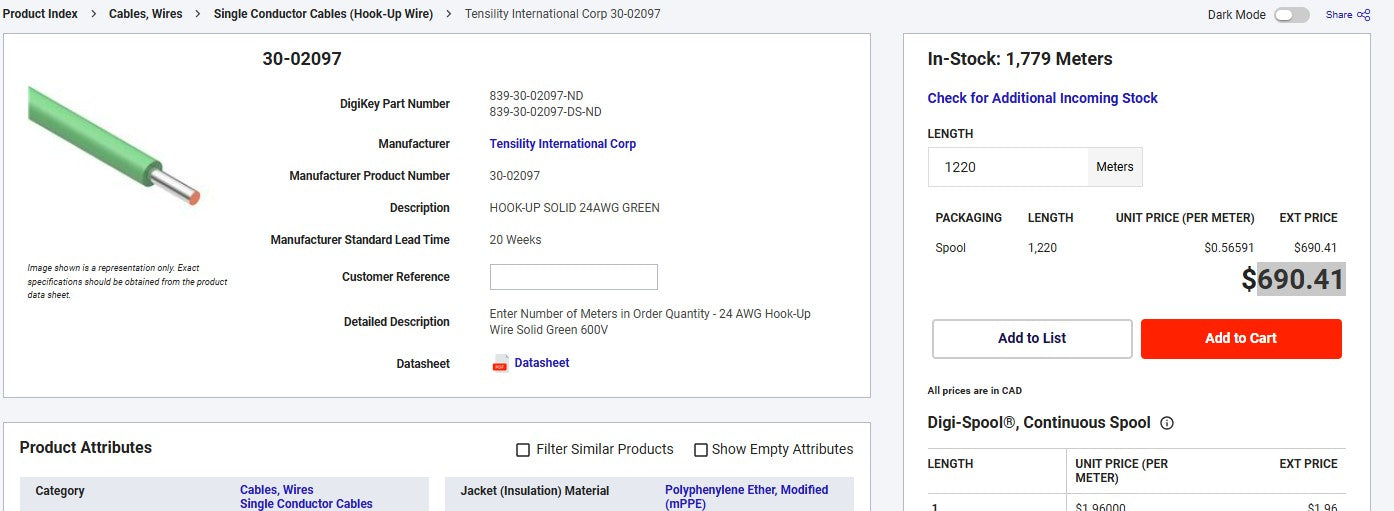Click the 20 Weeks lead time
This screenshot has width=1394, height=511.
coord(515,240)
